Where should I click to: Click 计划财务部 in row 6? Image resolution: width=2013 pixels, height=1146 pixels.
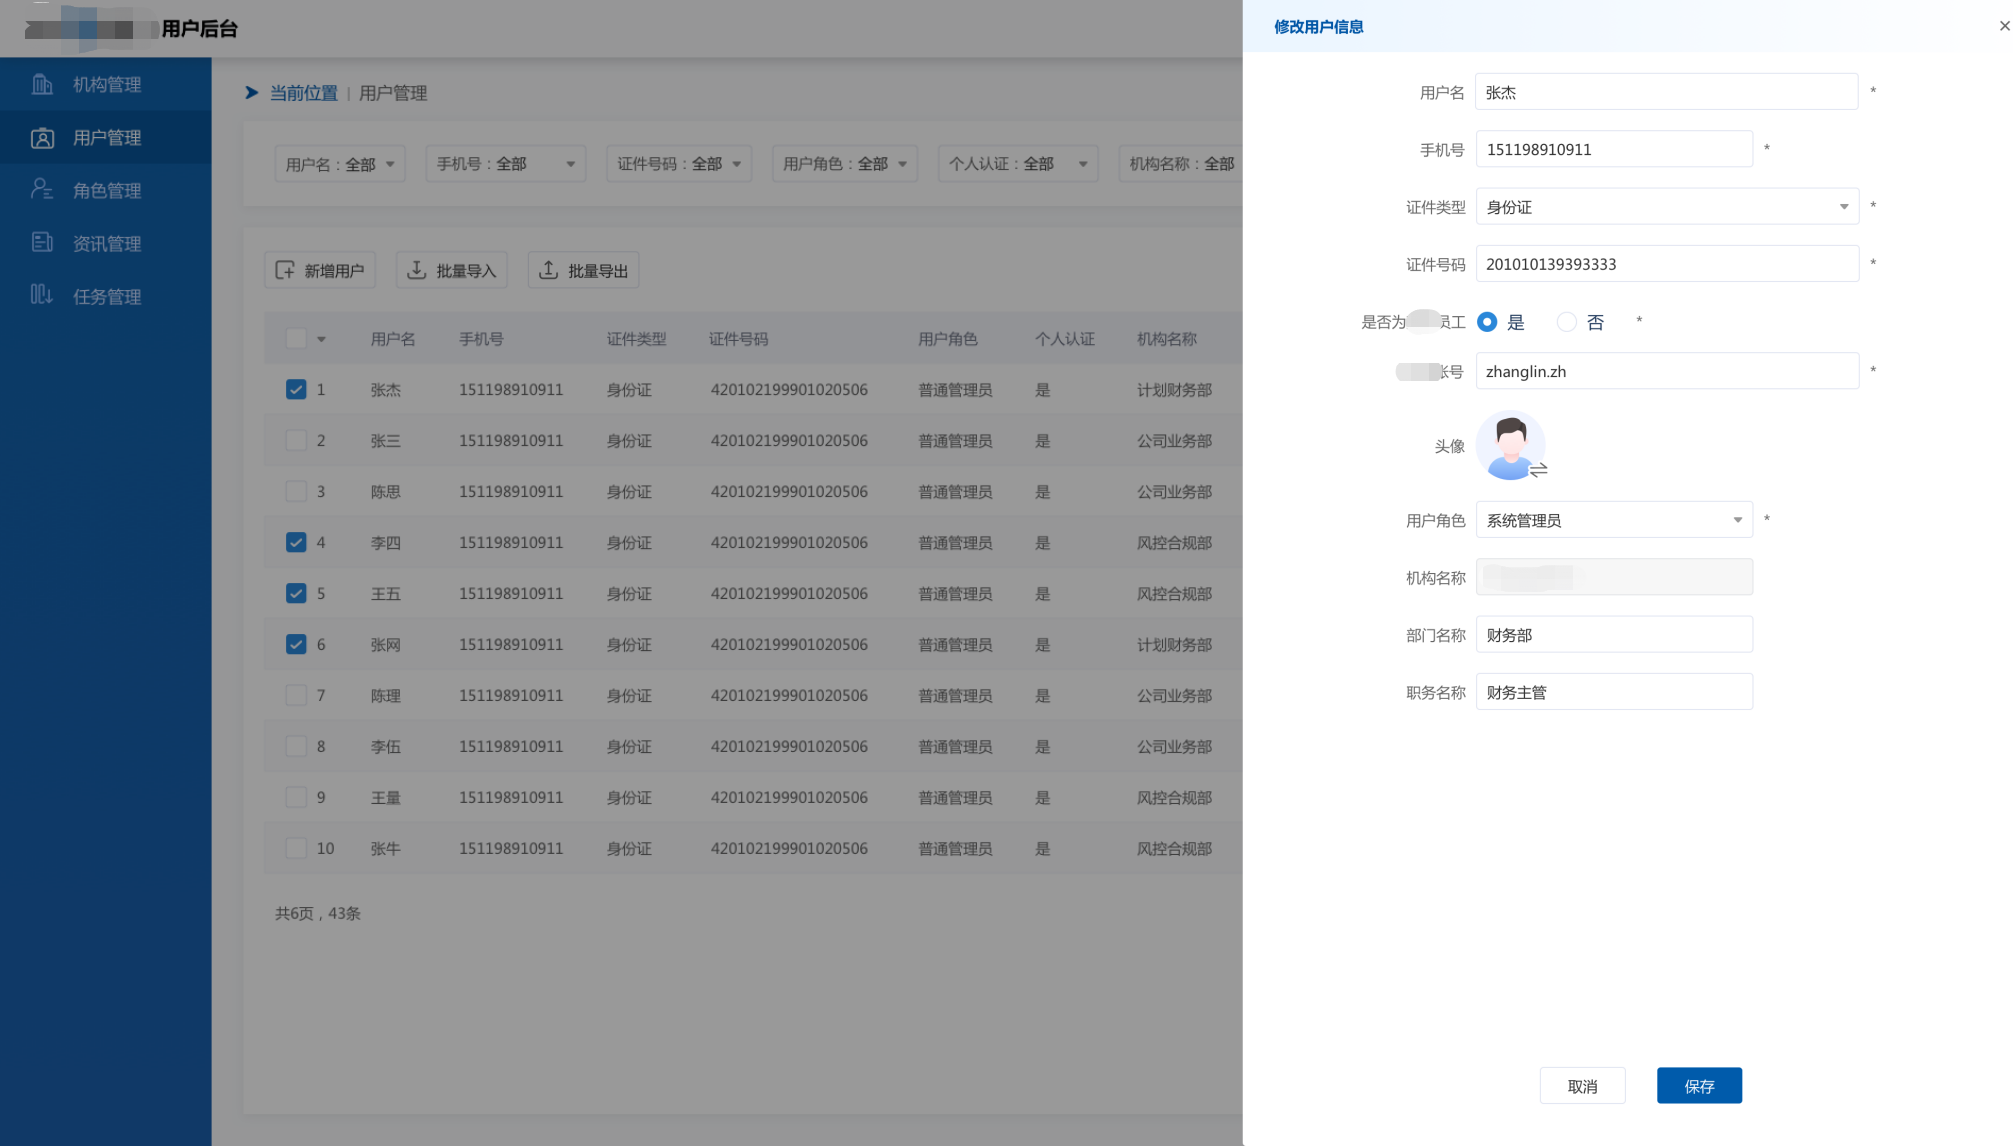click(x=1174, y=645)
